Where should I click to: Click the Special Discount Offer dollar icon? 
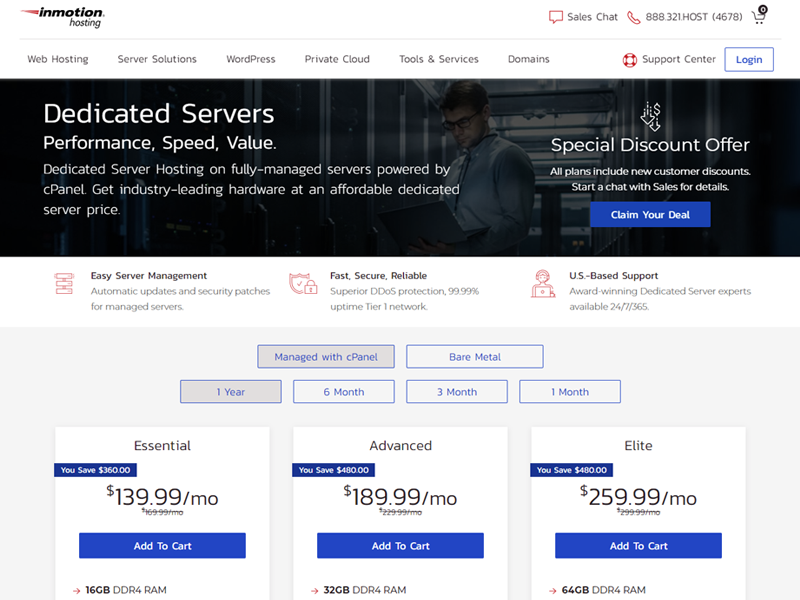[650, 116]
